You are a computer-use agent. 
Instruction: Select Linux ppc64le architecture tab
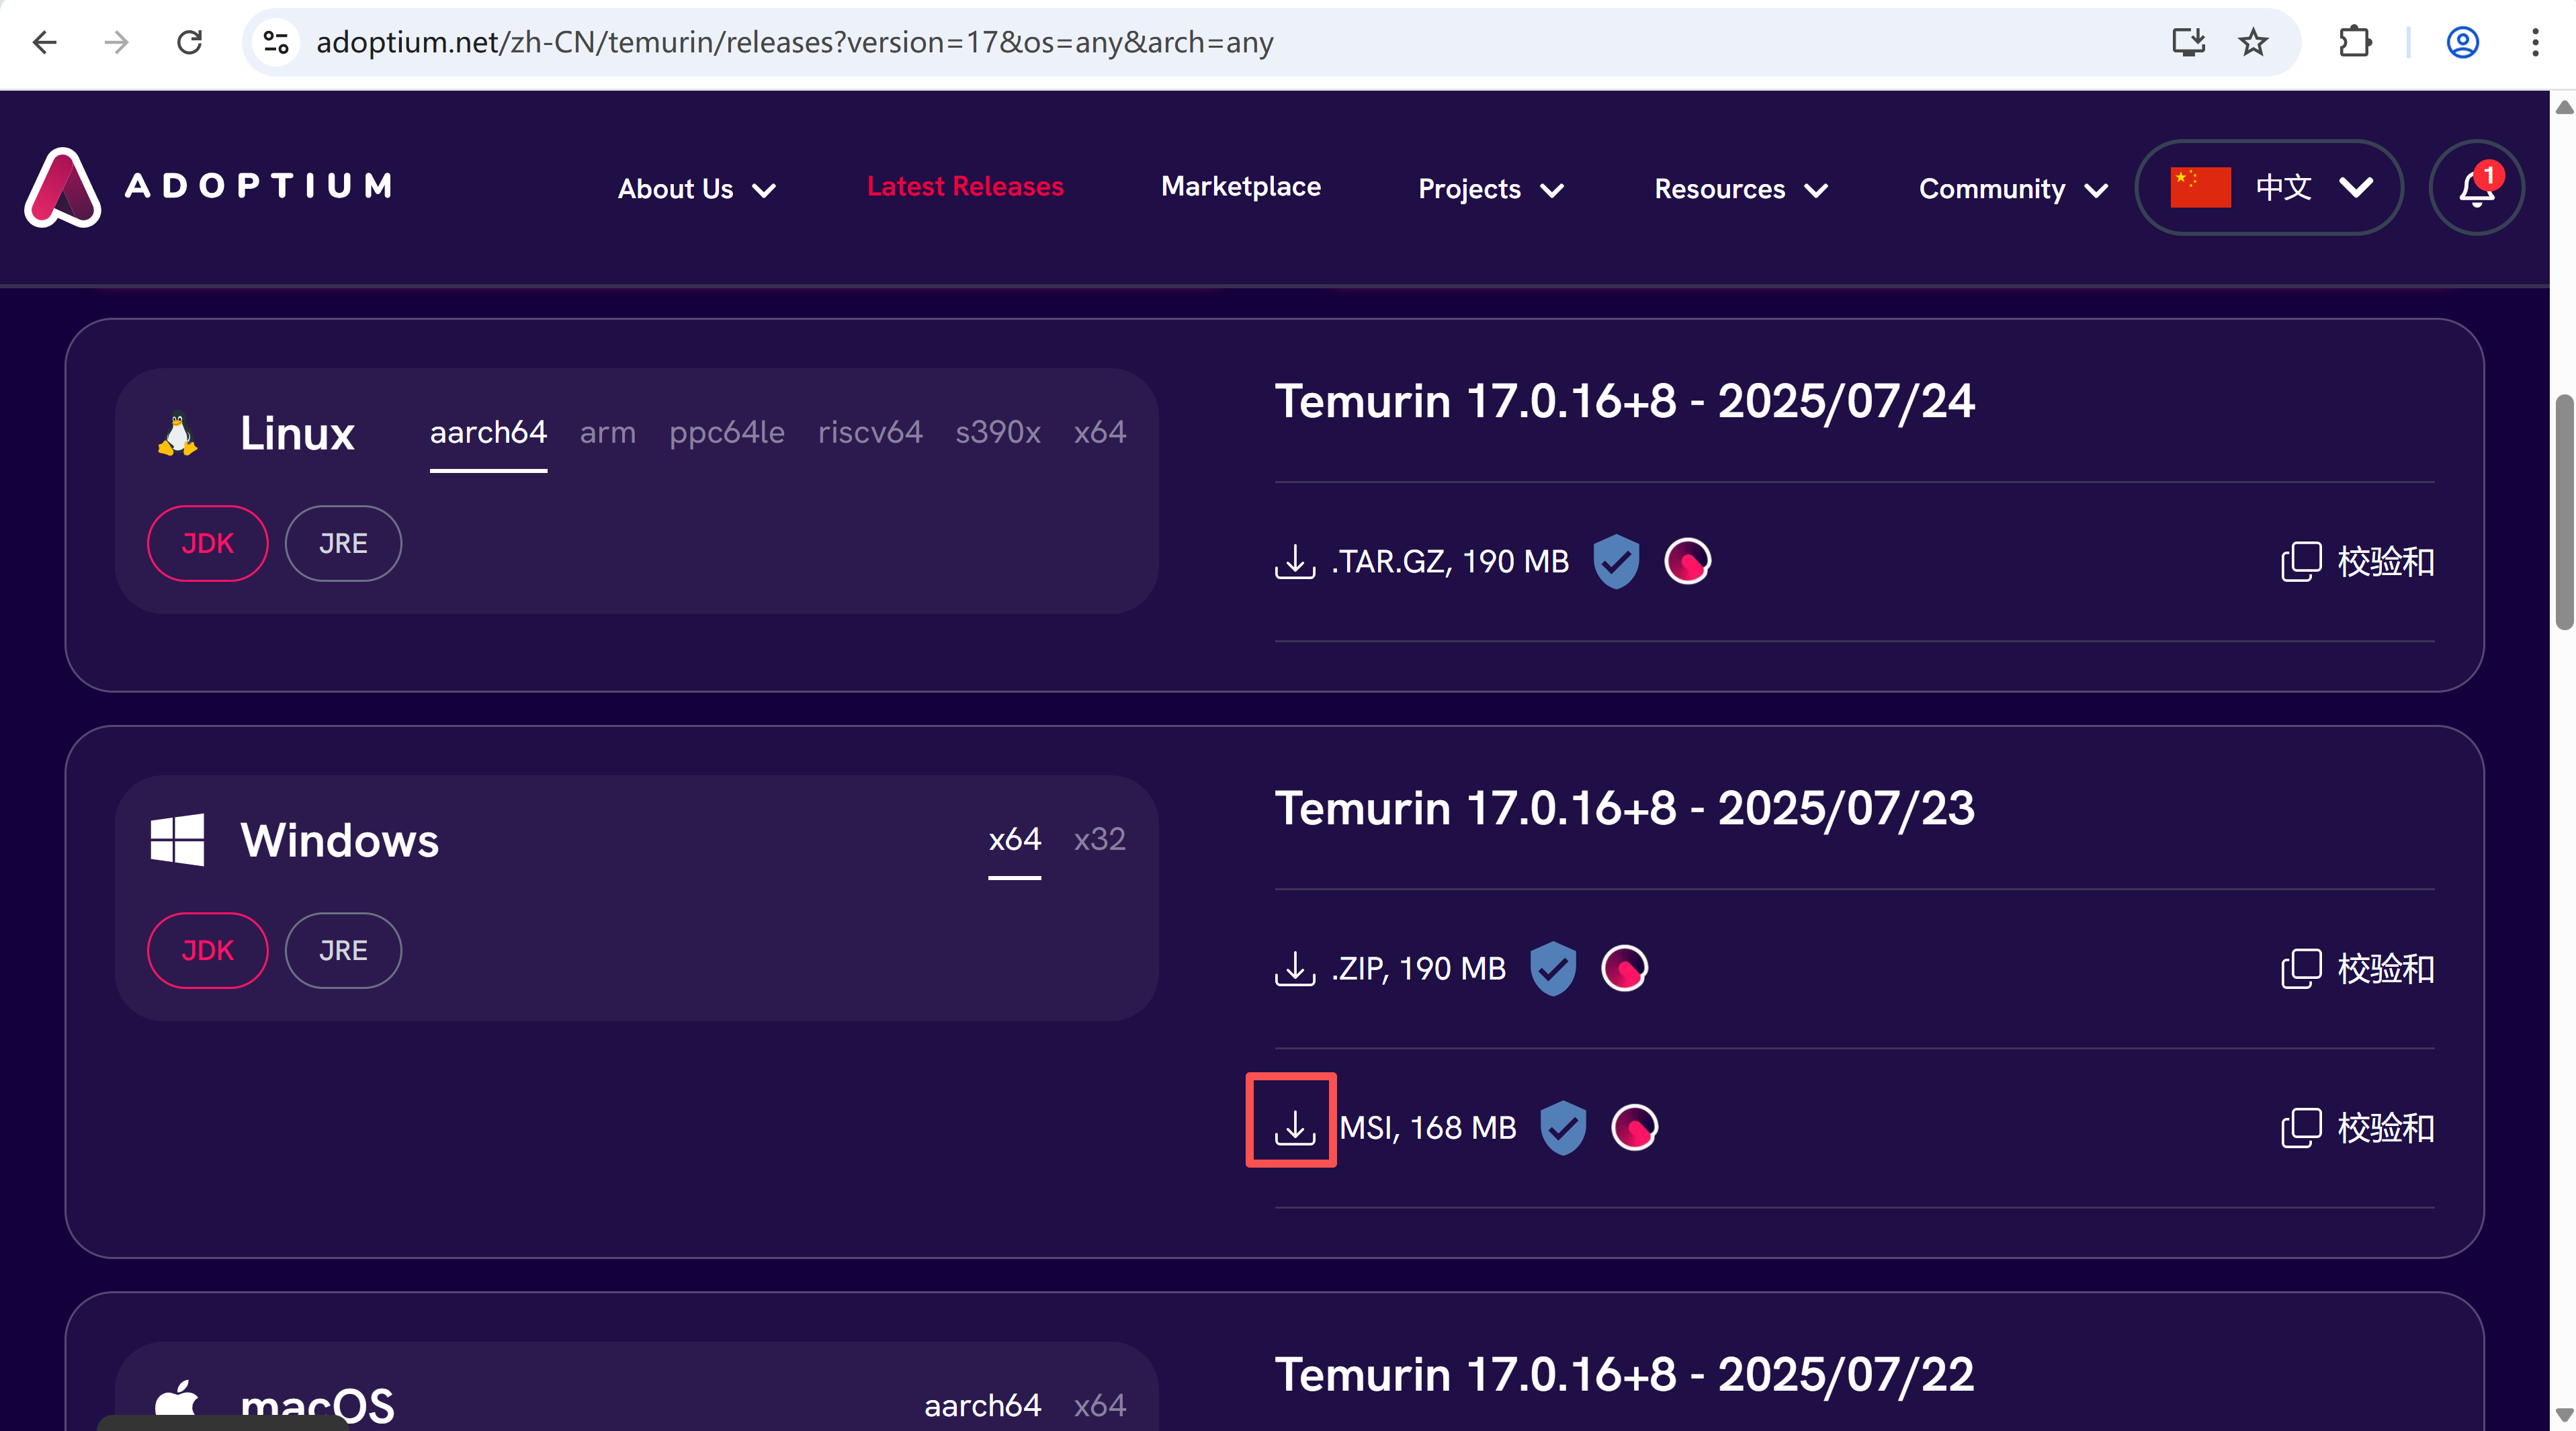(726, 433)
